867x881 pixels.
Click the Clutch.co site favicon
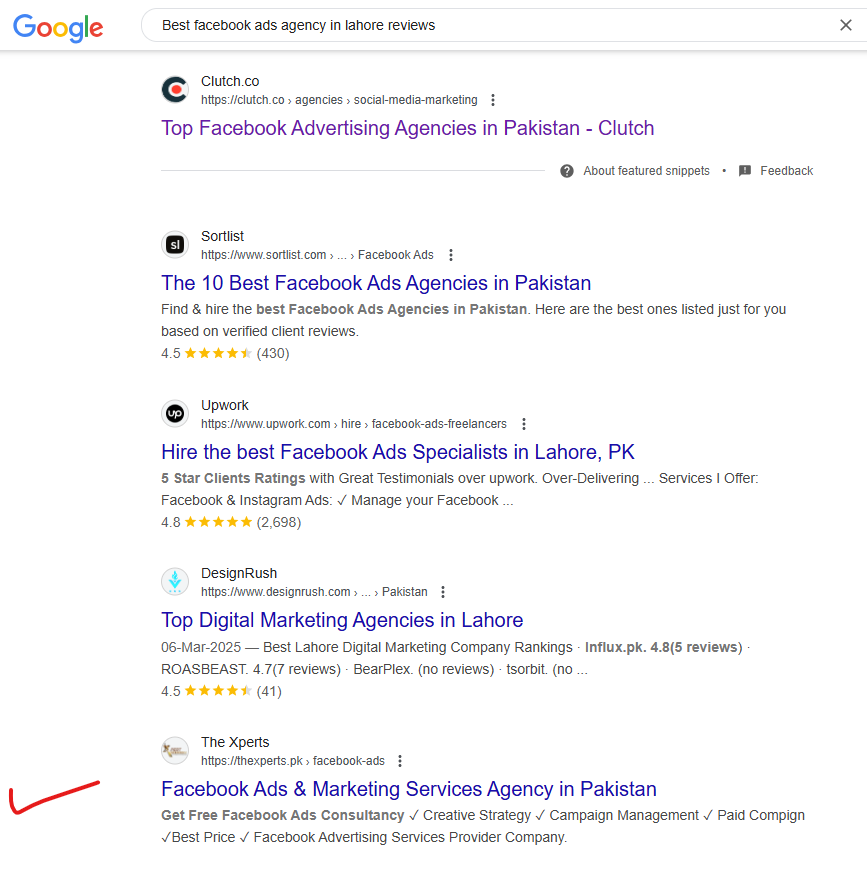click(175, 90)
